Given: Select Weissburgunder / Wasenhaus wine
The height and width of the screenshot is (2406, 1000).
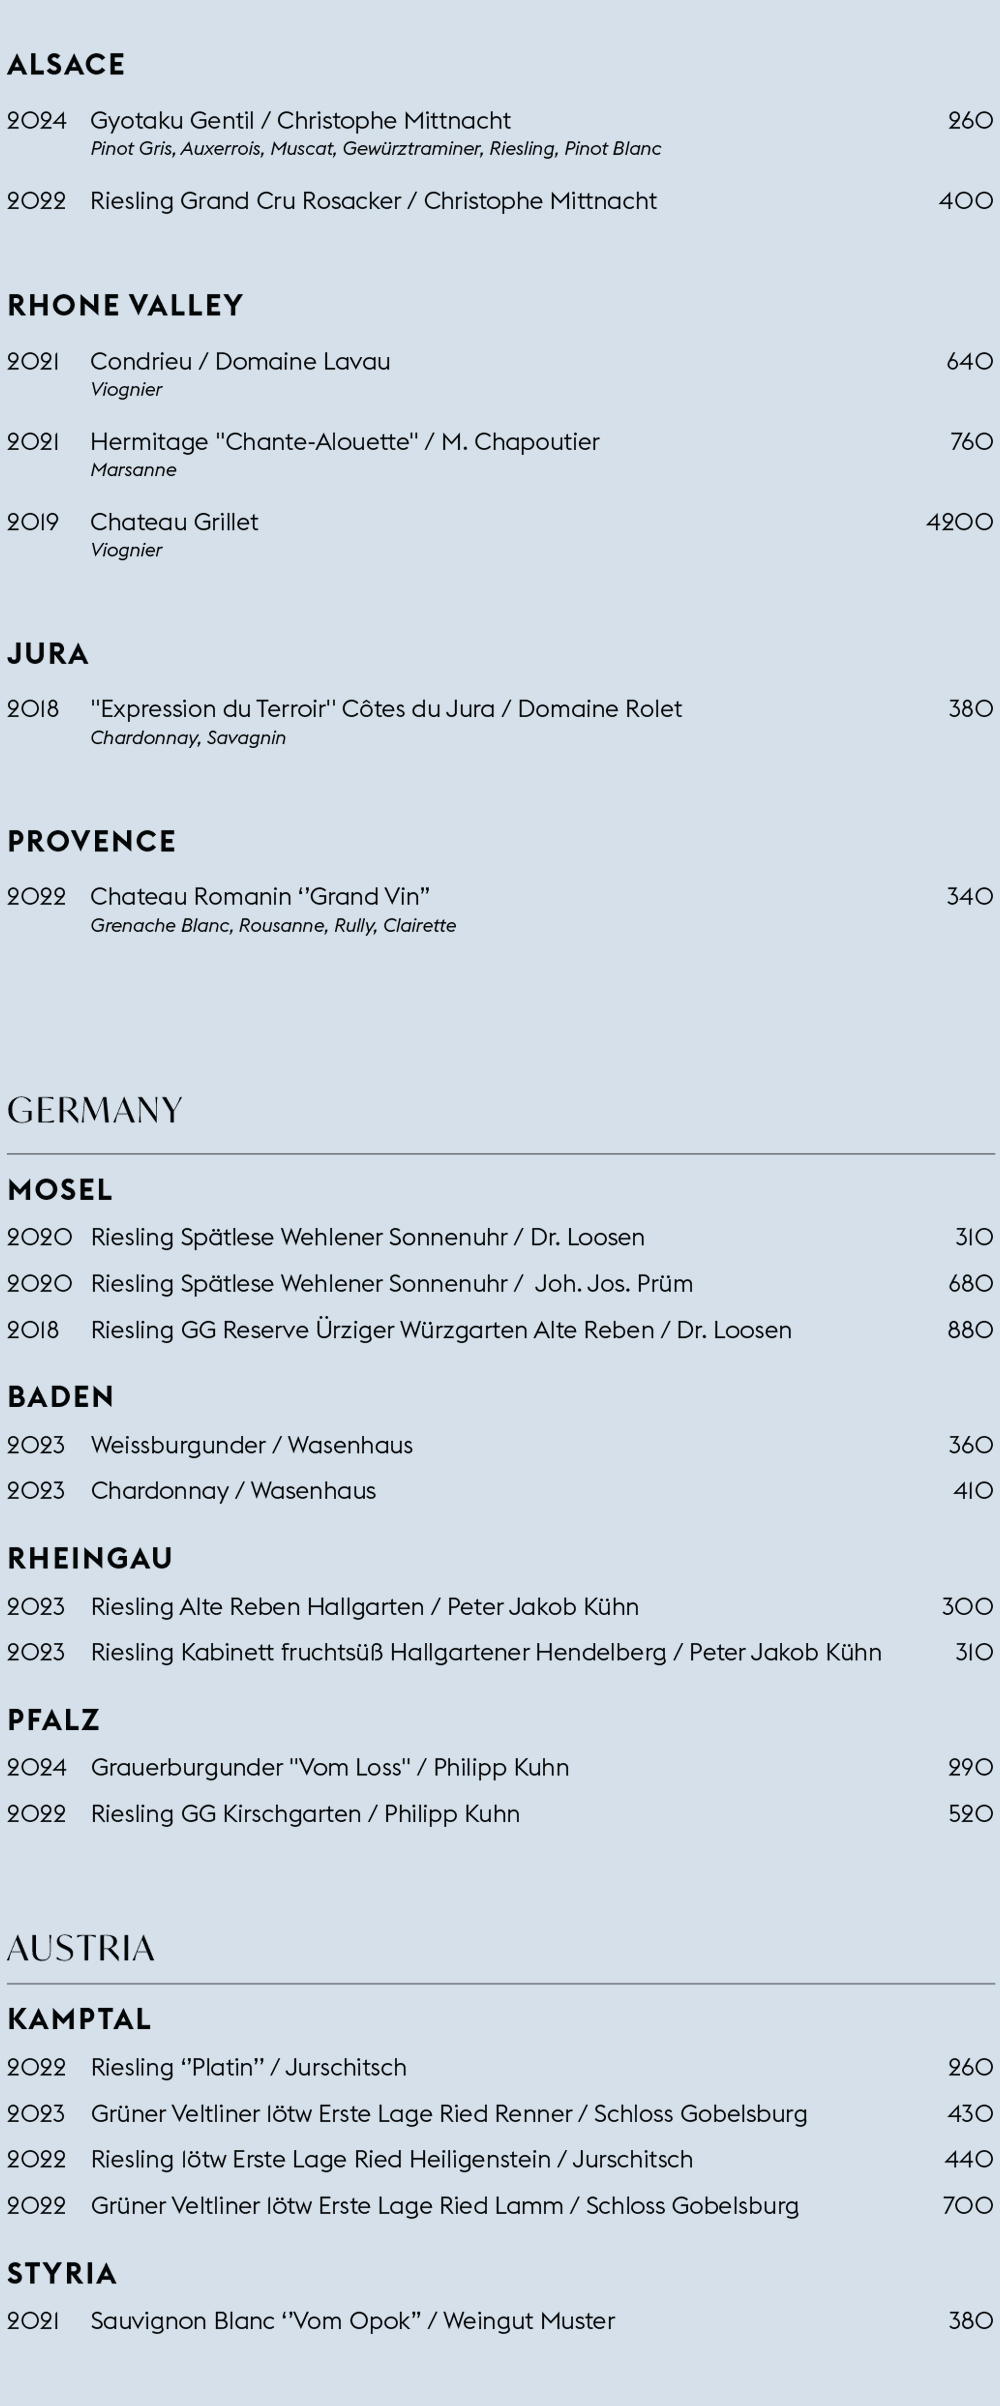Looking at the screenshot, I should (251, 1445).
